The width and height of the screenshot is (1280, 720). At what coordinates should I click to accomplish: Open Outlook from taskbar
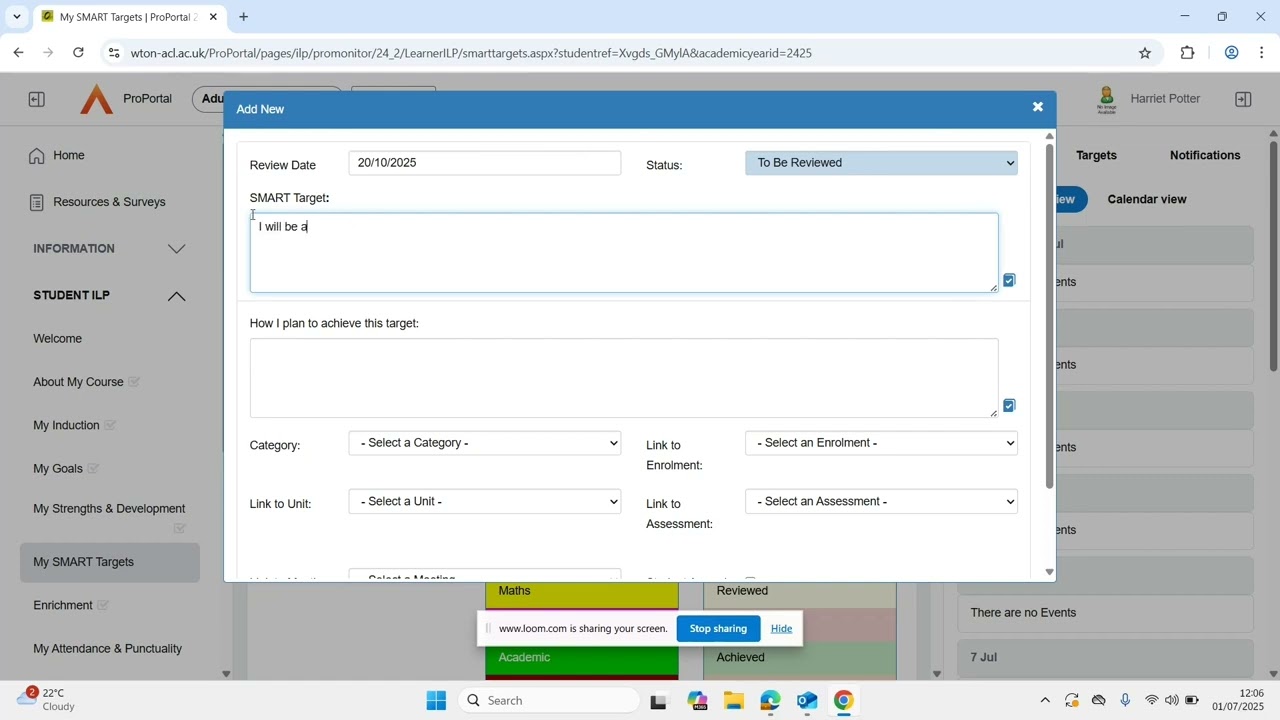[x=807, y=701]
